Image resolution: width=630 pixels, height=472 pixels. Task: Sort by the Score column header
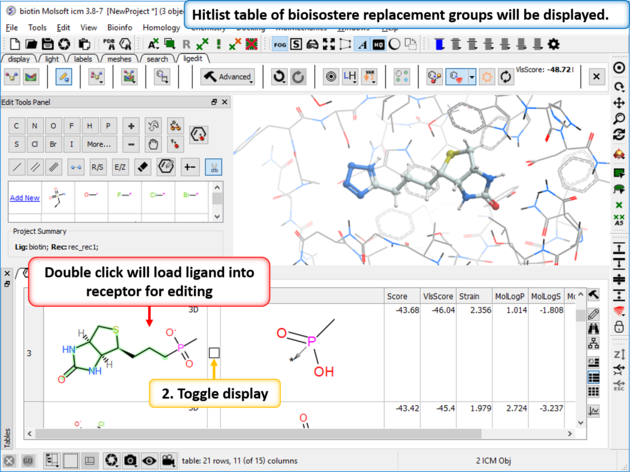397,296
